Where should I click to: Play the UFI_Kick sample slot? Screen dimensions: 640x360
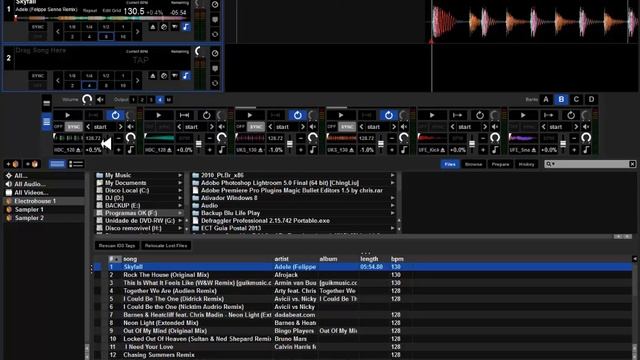point(432,115)
